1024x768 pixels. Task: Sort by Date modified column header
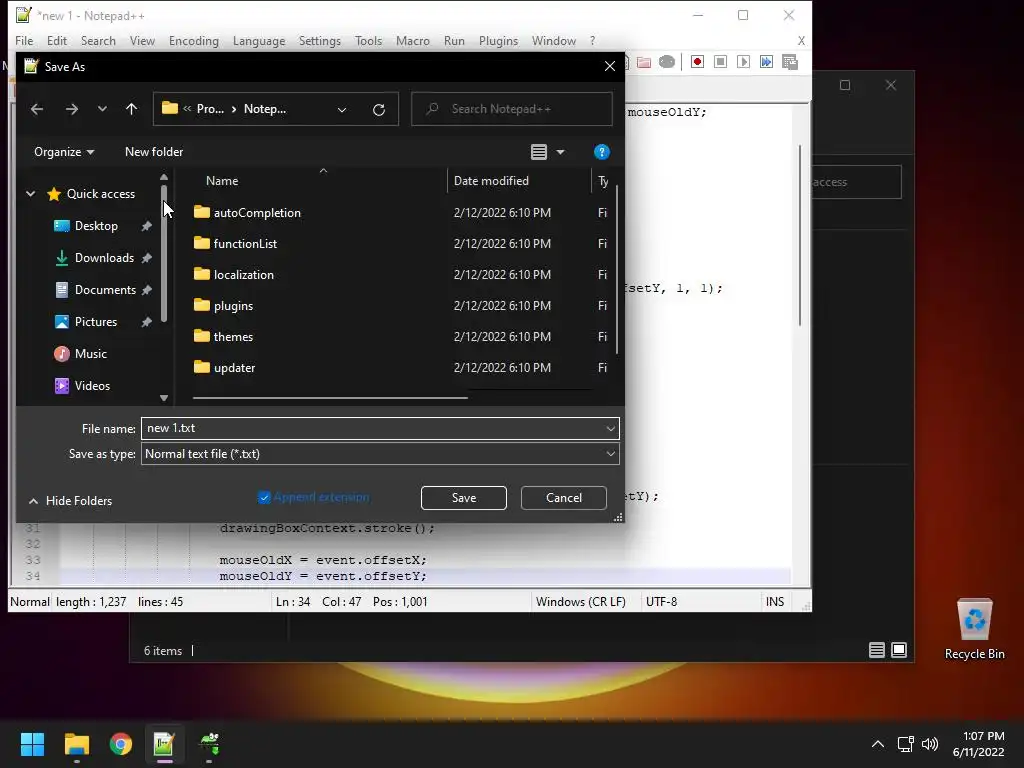491,181
